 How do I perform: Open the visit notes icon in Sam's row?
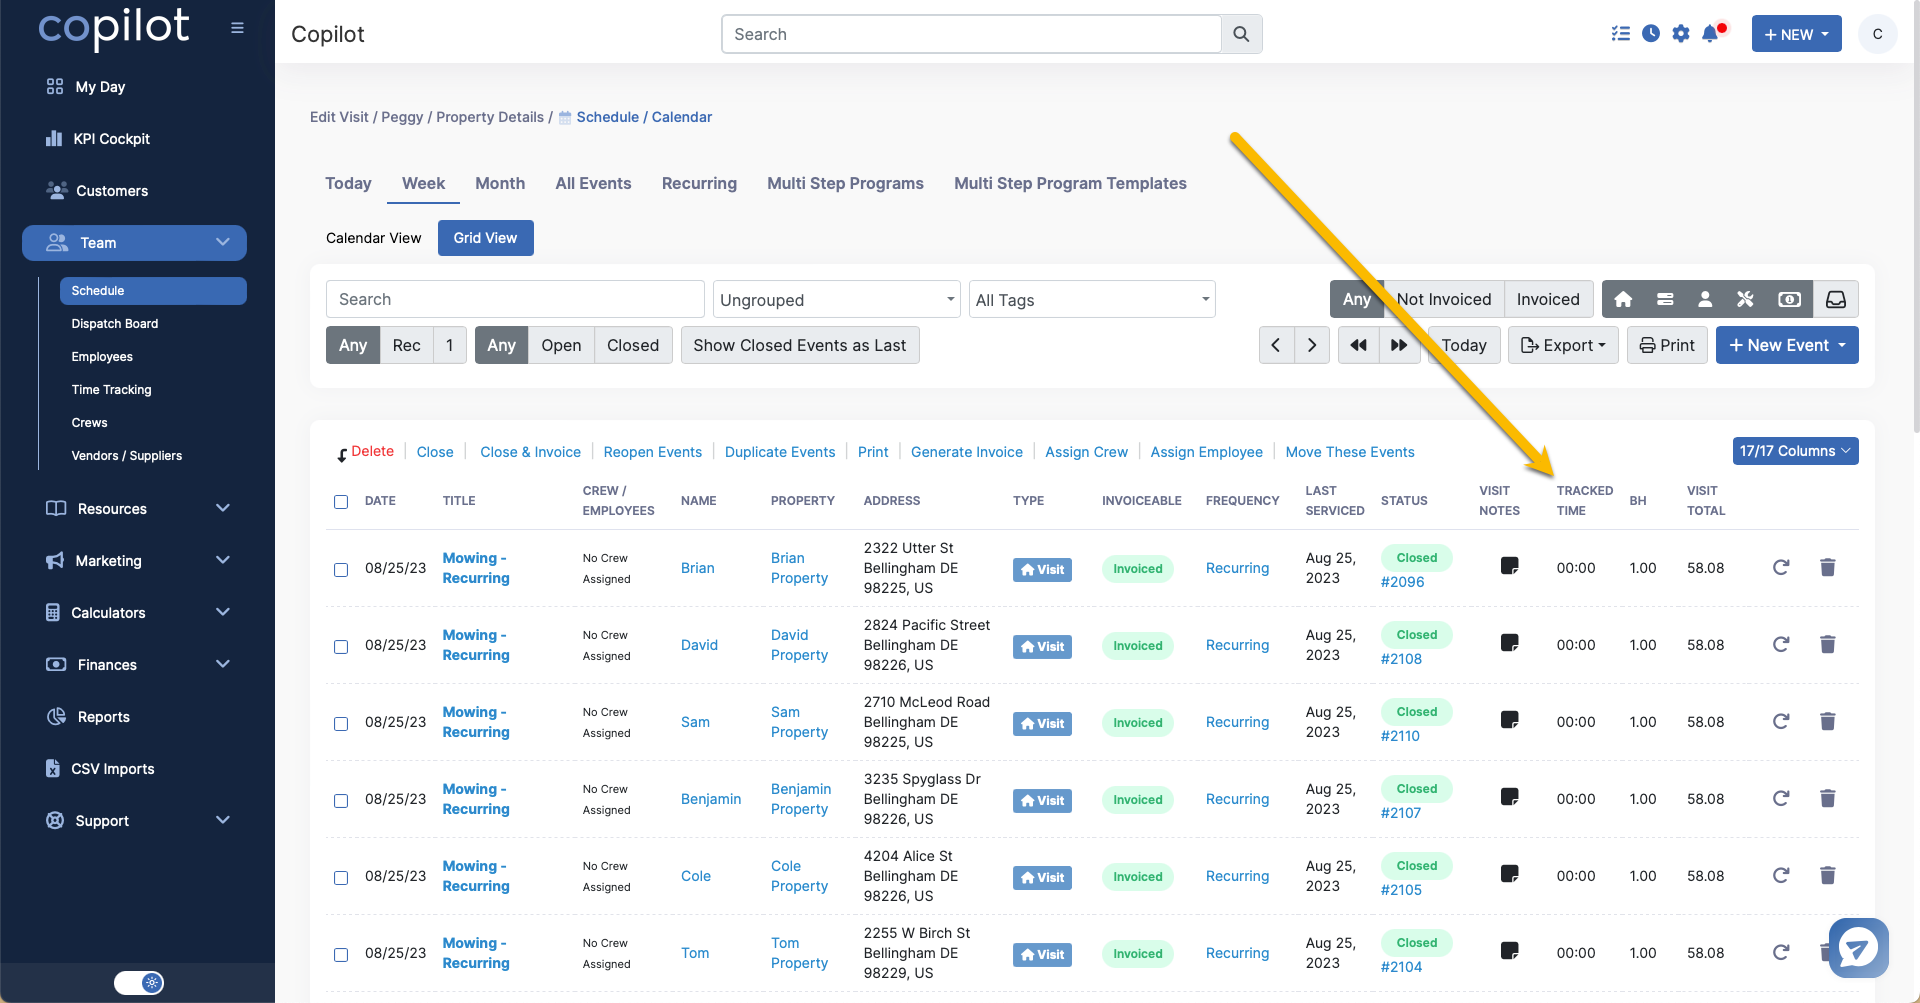click(1510, 720)
